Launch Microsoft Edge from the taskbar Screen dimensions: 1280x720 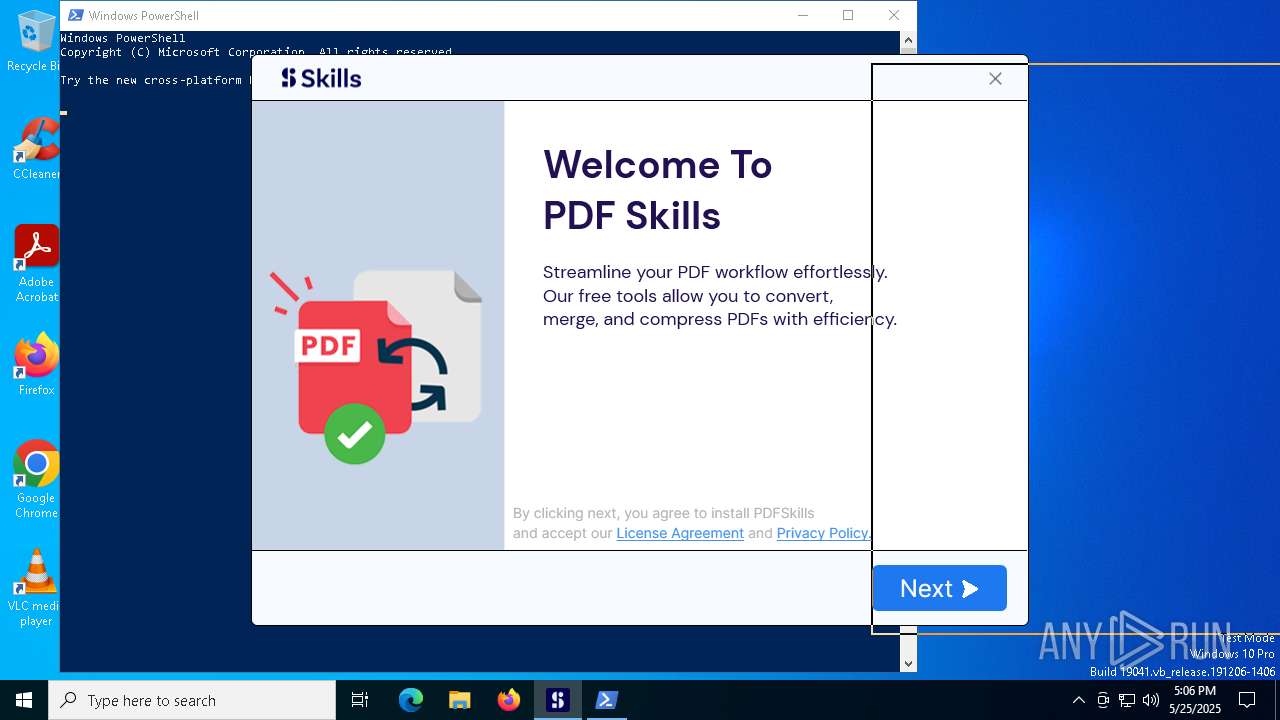pyautogui.click(x=411, y=700)
